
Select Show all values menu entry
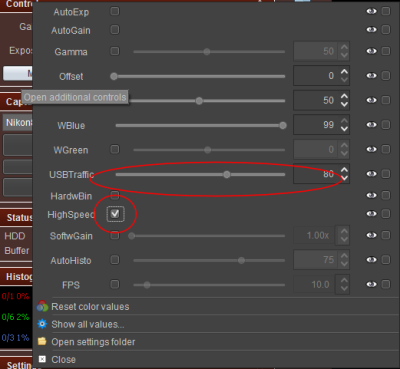coord(88,324)
